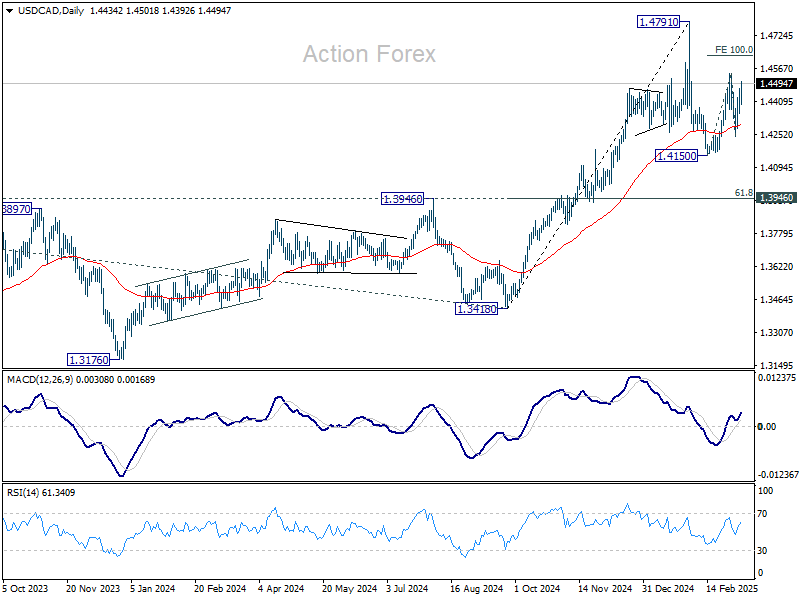The width and height of the screenshot is (800, 600).
Task: Select the 1.45670 price scale value
Action: 777,69
